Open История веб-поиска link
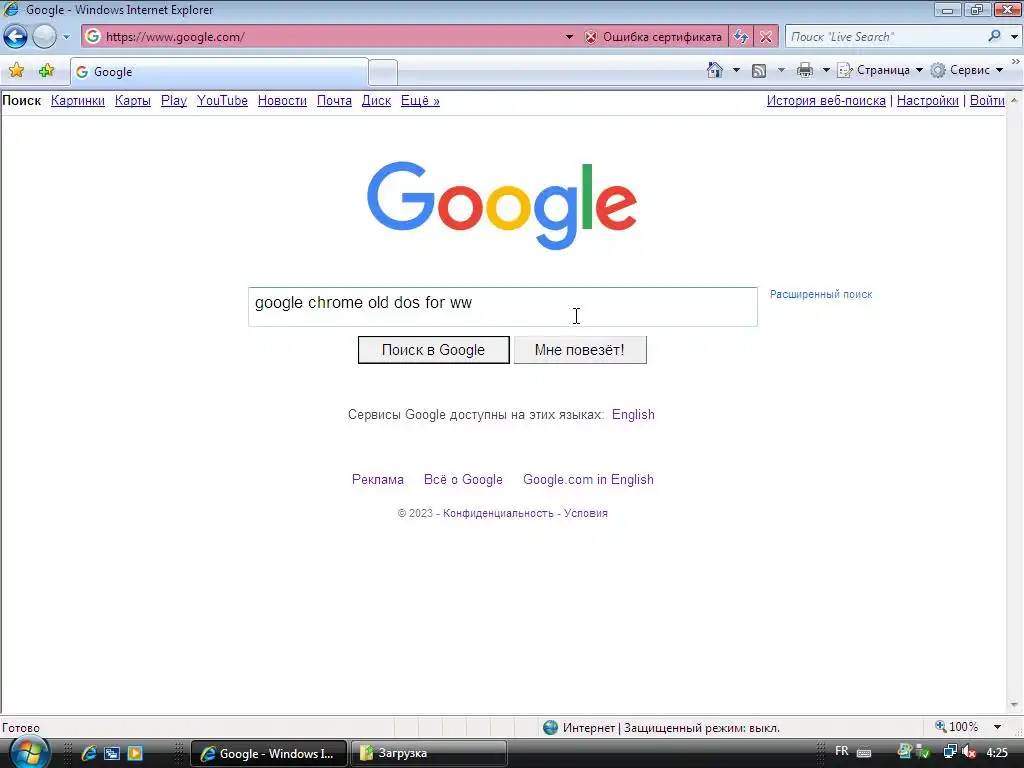The width and height of the screenshot is (1024, 768). pos(826,101)
